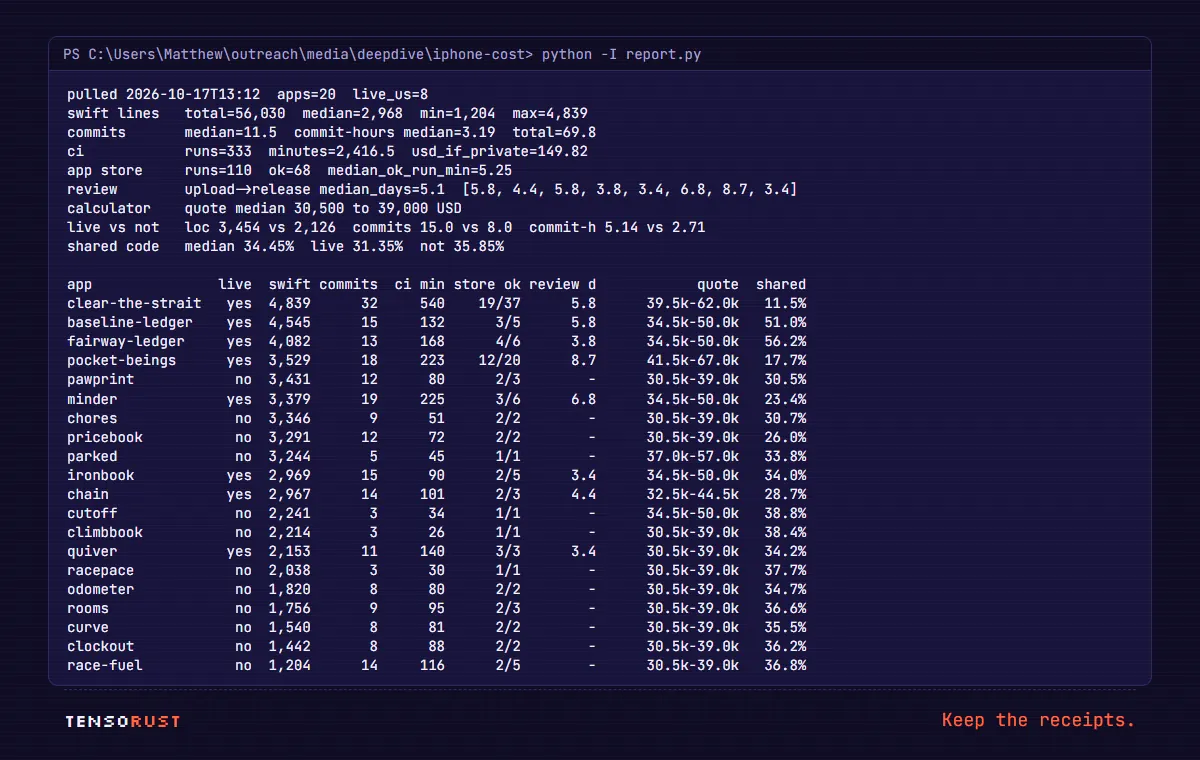Screen dimensions: 1200x760
Task: Click the timestamp 'pulled 2026-10-17T13:12'
Action: coord(163,94)
